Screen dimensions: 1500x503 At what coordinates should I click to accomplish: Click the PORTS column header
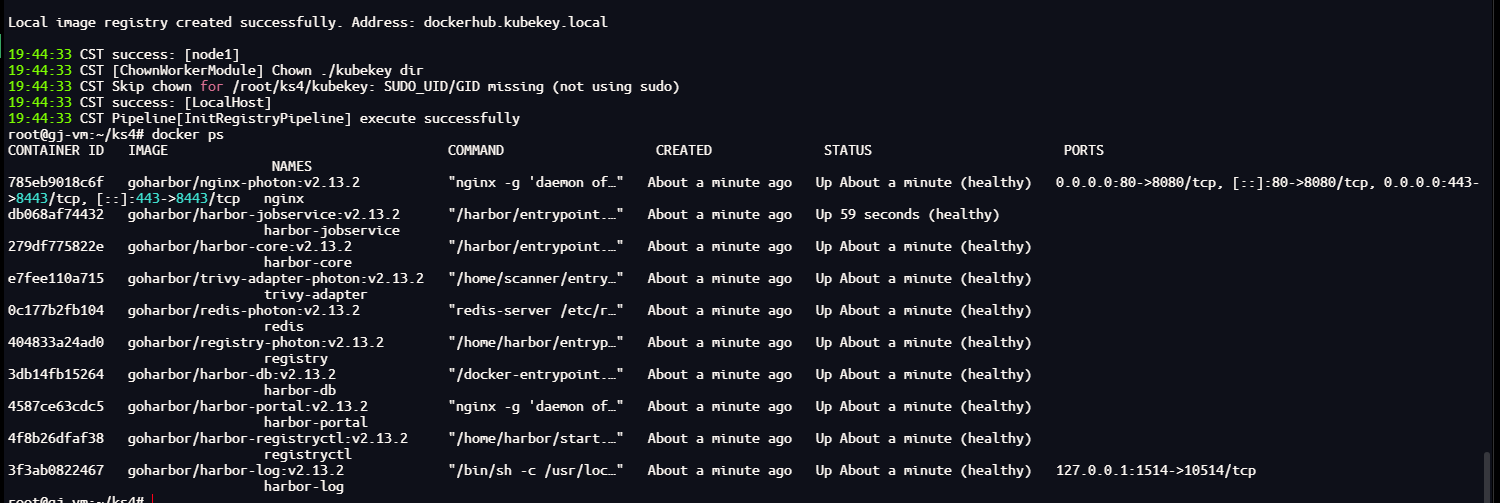pos(1084,150)
